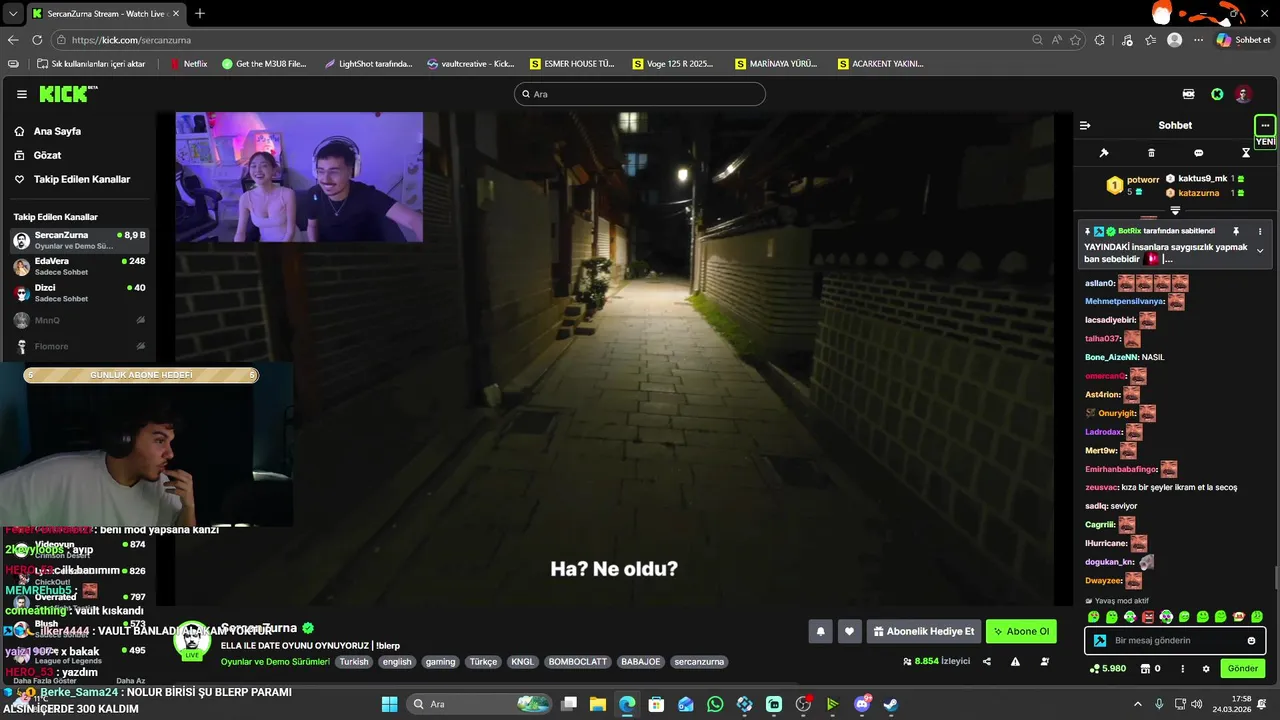Open Discord from taskbar
The width and height of the screenshot is (1280, 720).
(x=862, y=704)
